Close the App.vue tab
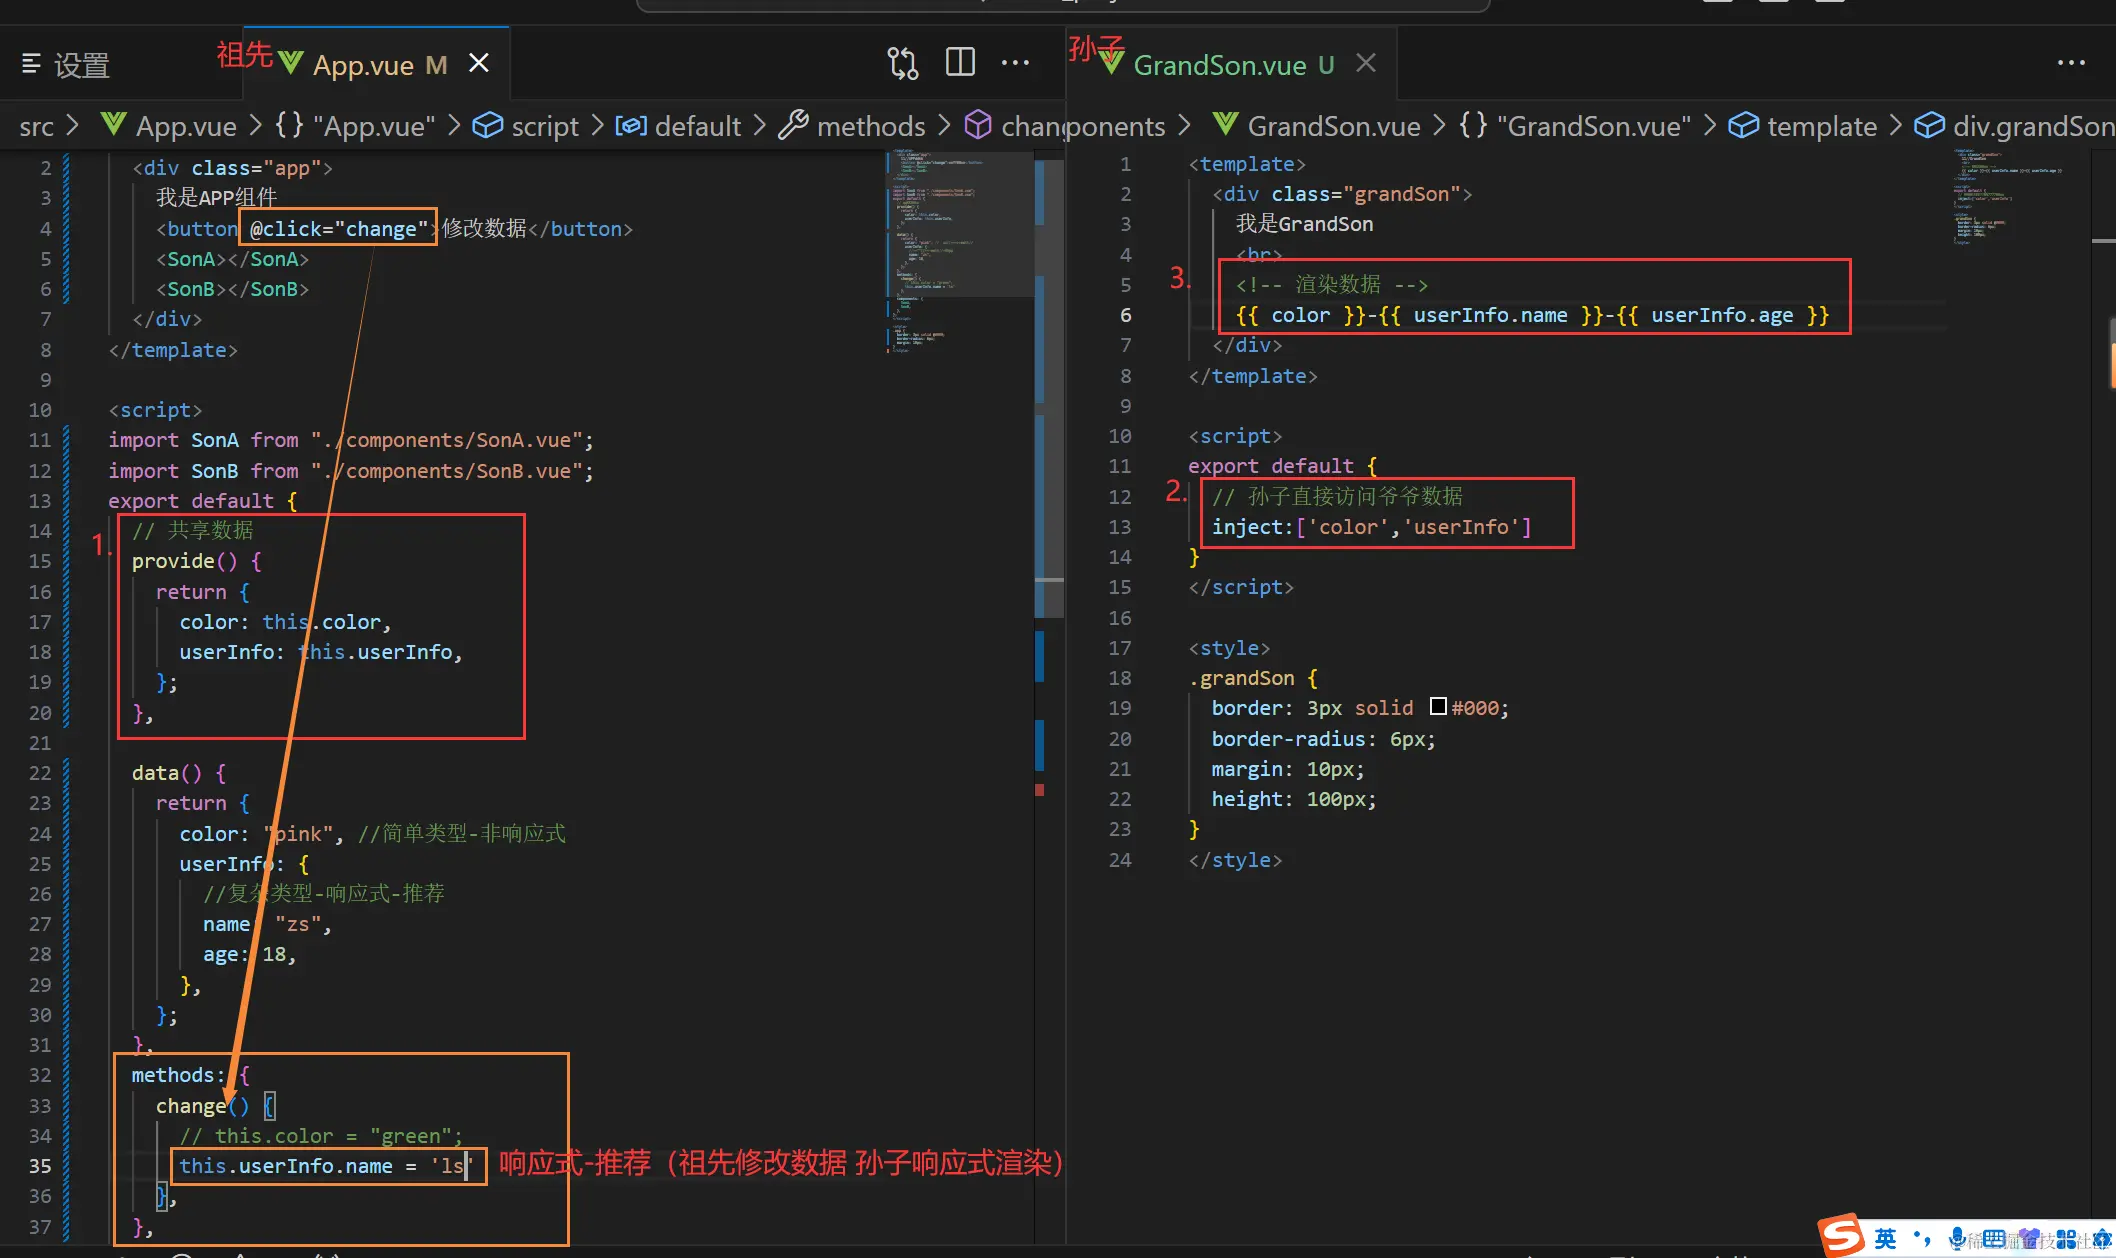Screen dimensions: 2116x1258 point(479,63)
